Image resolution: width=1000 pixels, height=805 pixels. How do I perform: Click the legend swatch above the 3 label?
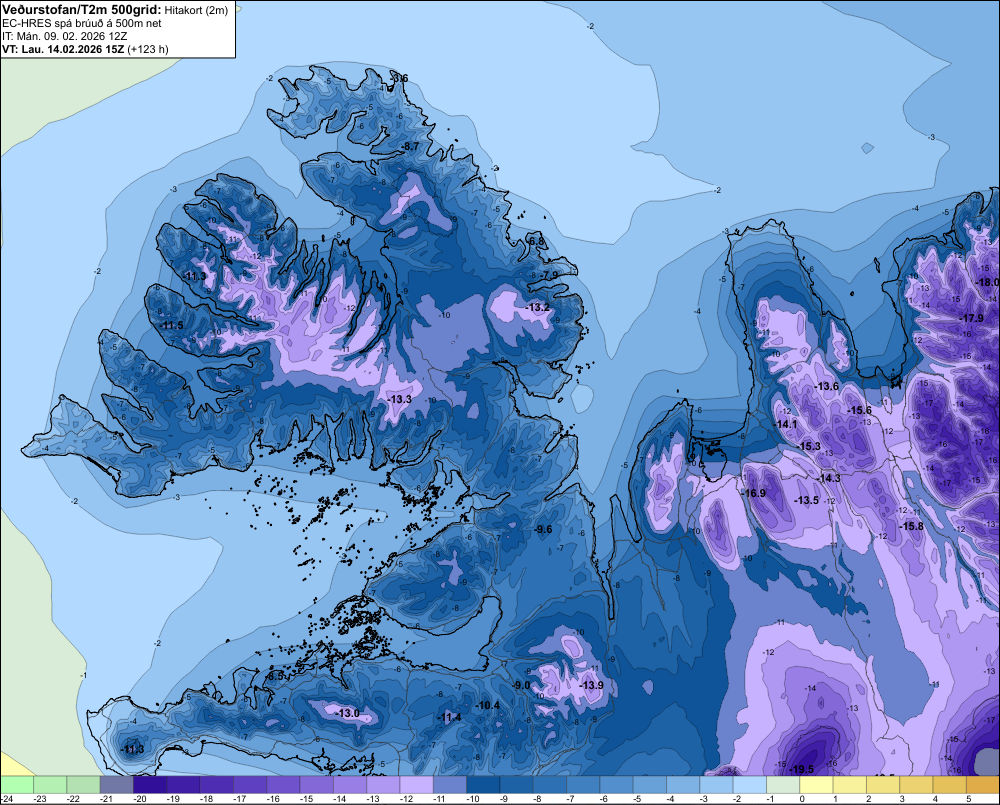[916, 784]
